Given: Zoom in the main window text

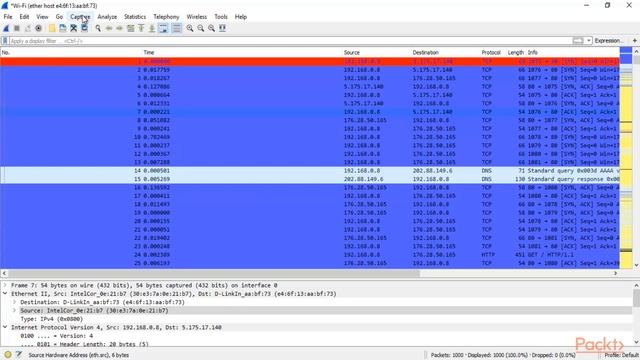Looking at the screenshot, I should pyautogui.click(x=190, y=28).
